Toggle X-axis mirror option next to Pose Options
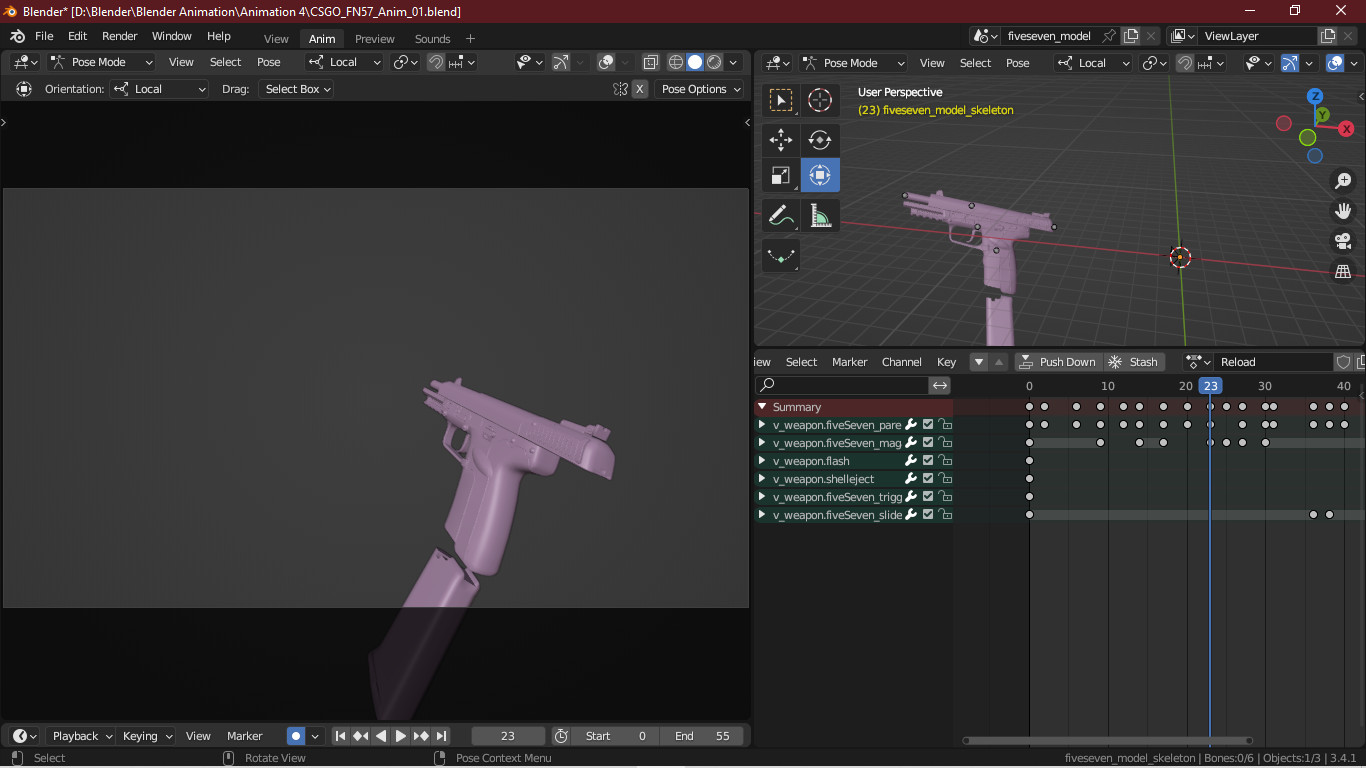Screen dimensions: 1366x768 point(640,88)
